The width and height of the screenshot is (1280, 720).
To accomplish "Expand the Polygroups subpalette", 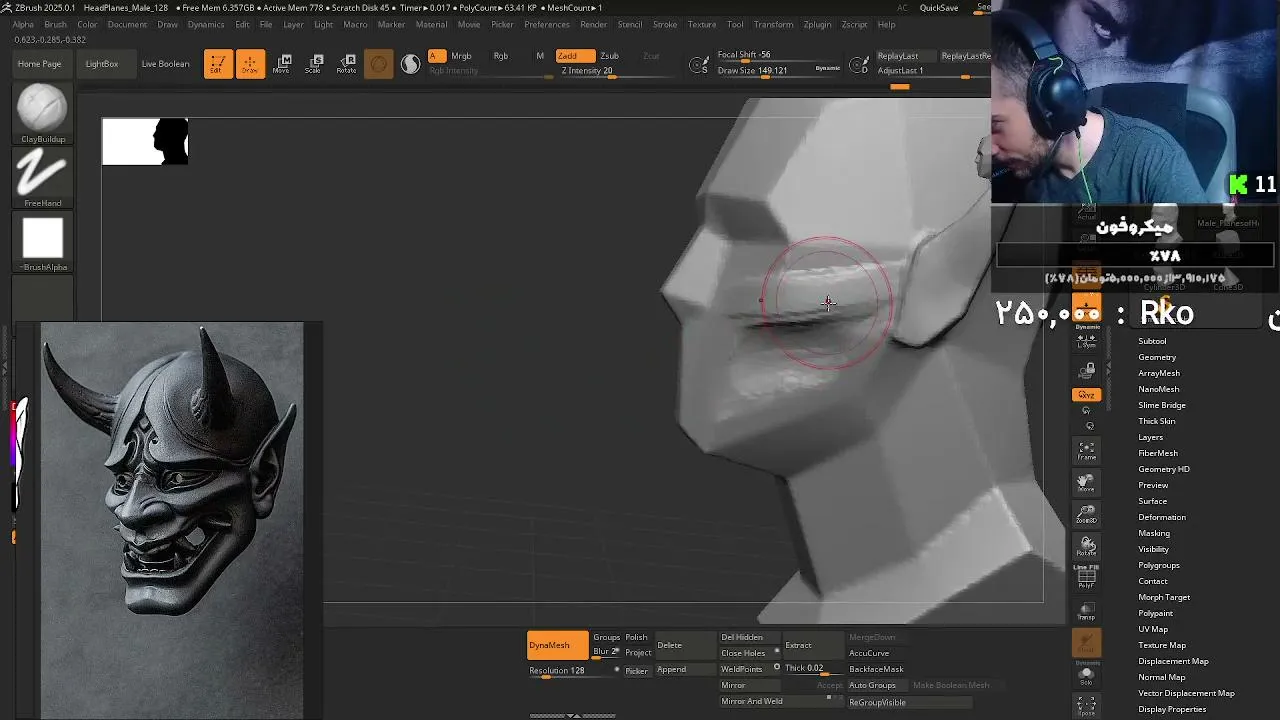I will (x=1159, y=565).
